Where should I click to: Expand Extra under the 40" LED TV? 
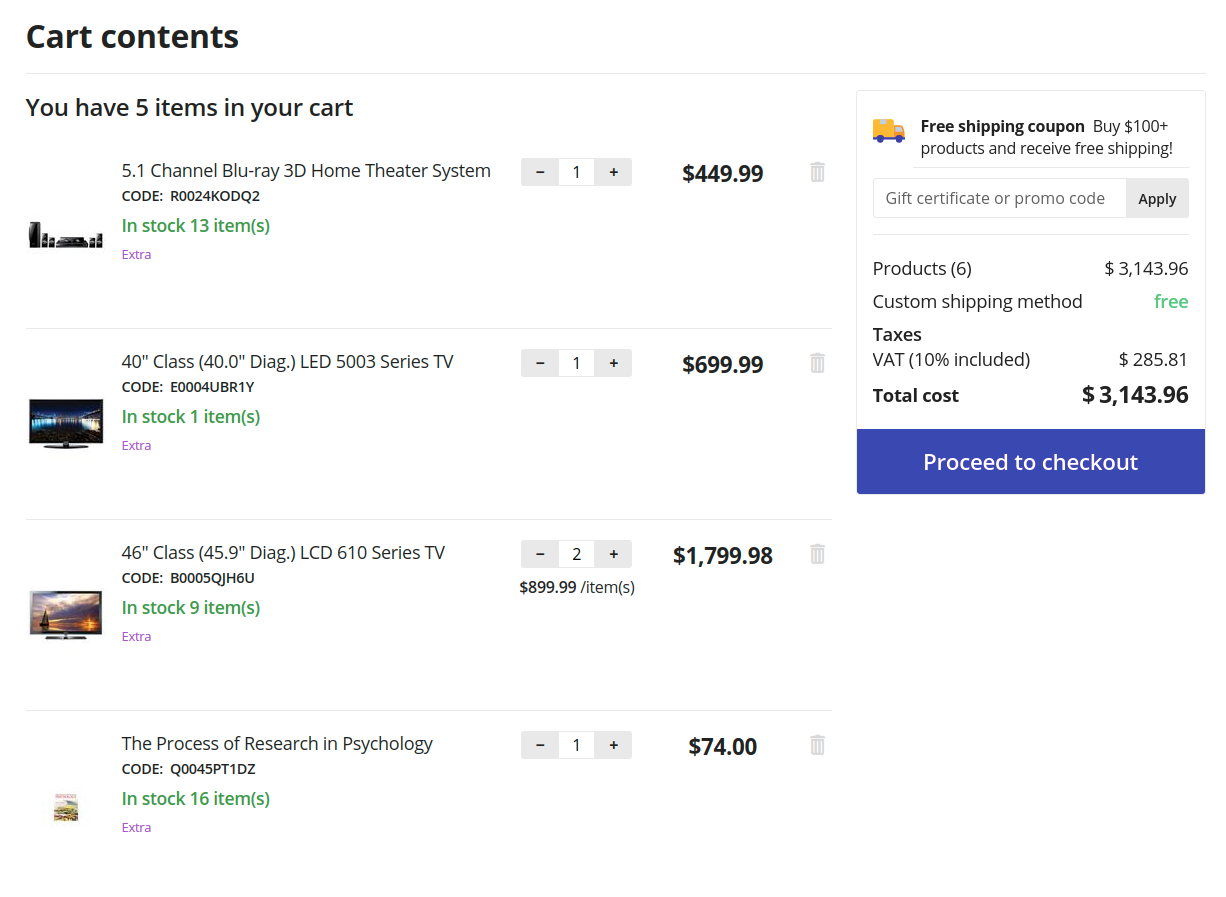(137, 445)
